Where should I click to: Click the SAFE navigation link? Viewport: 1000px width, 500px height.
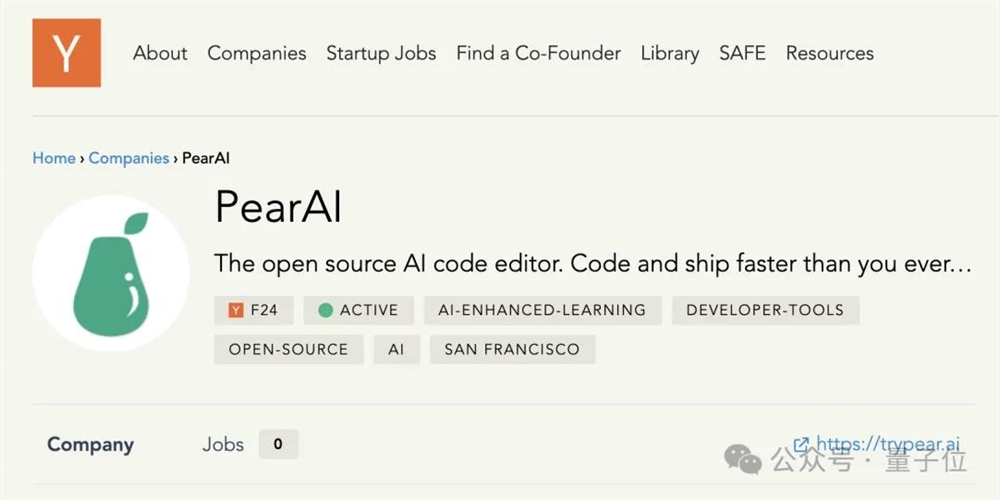tap(742, 53)
